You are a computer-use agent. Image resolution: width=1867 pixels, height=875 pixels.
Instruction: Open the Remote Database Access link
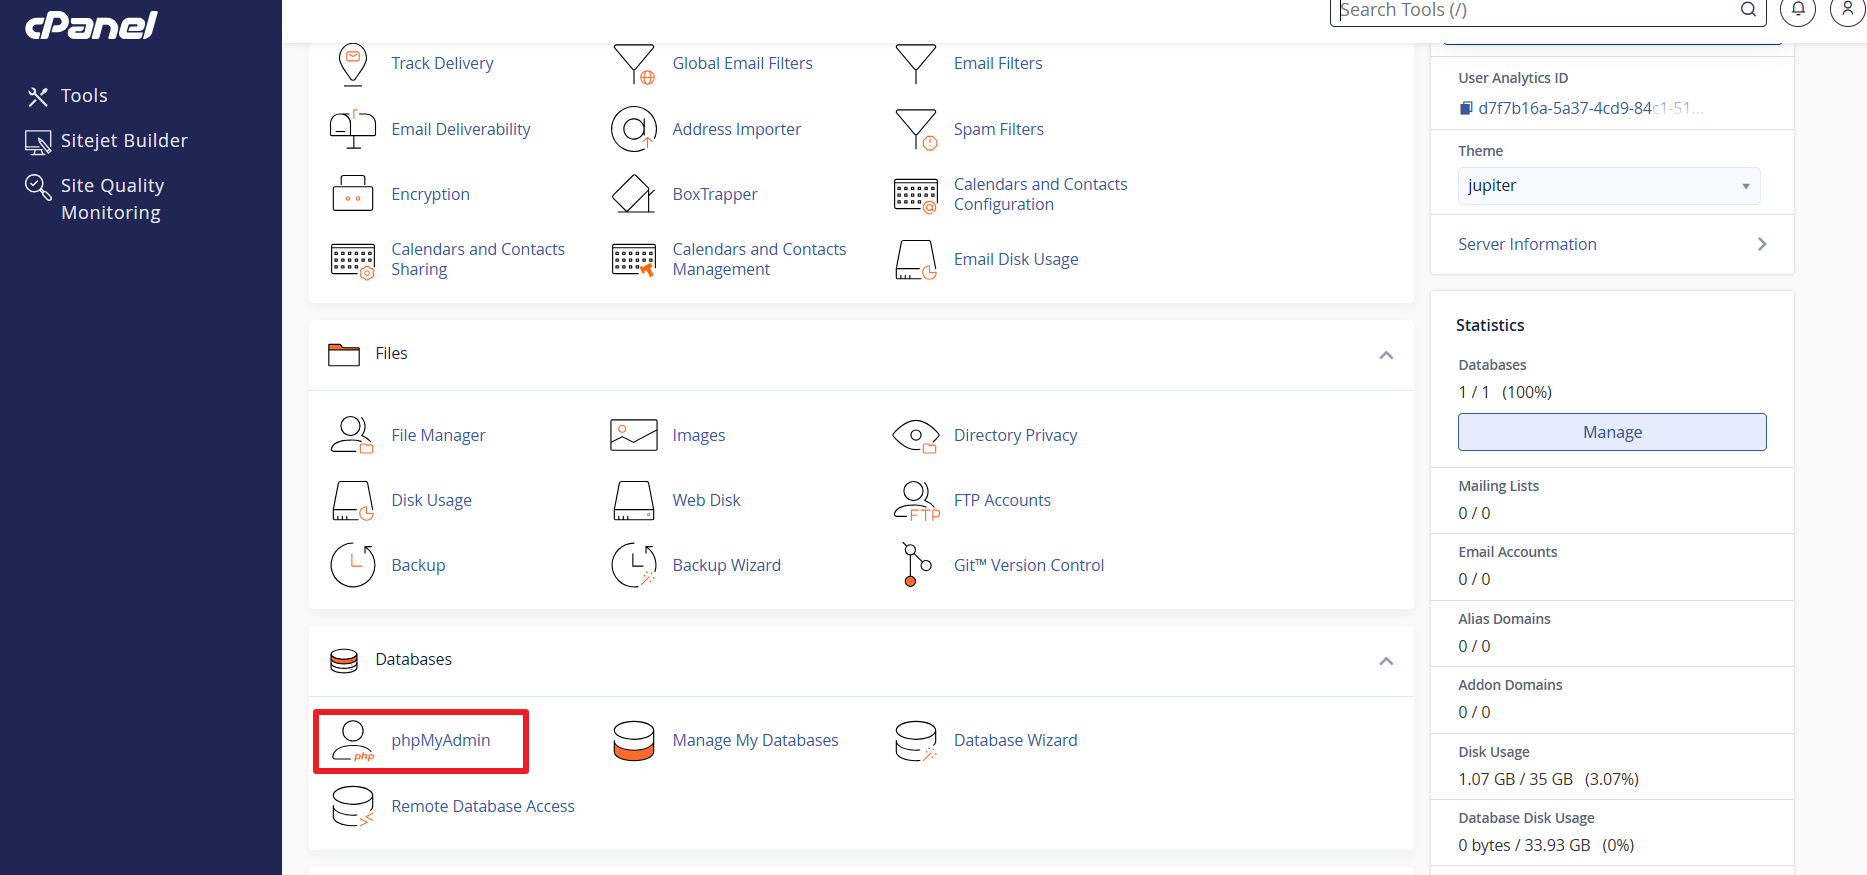tap(483, 807)
